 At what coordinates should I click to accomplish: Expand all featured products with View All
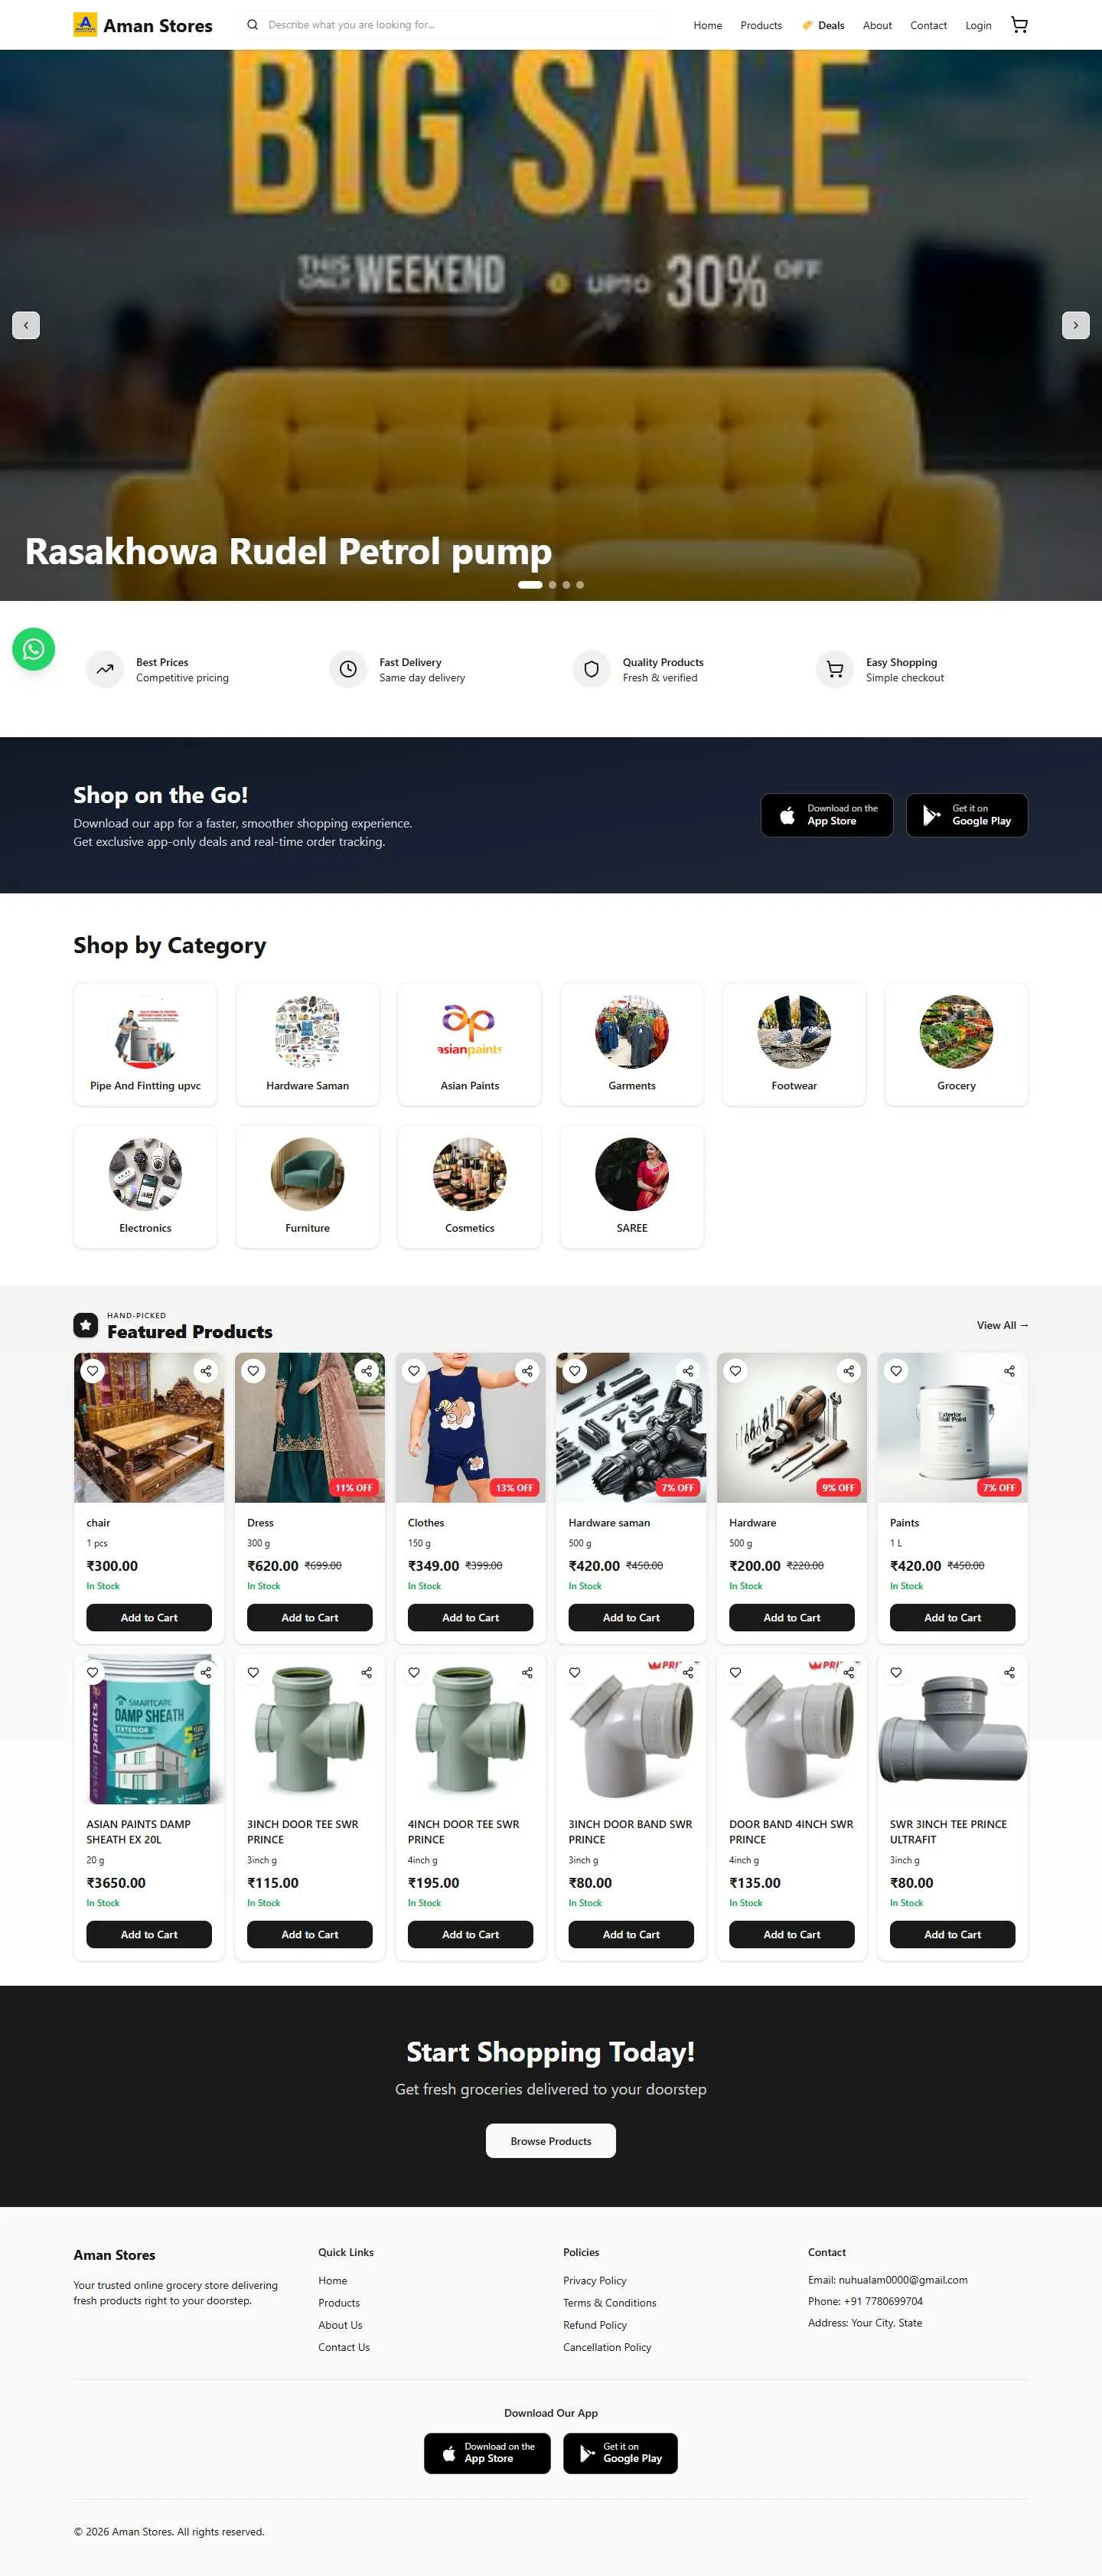click(x=1002, y=1326)
